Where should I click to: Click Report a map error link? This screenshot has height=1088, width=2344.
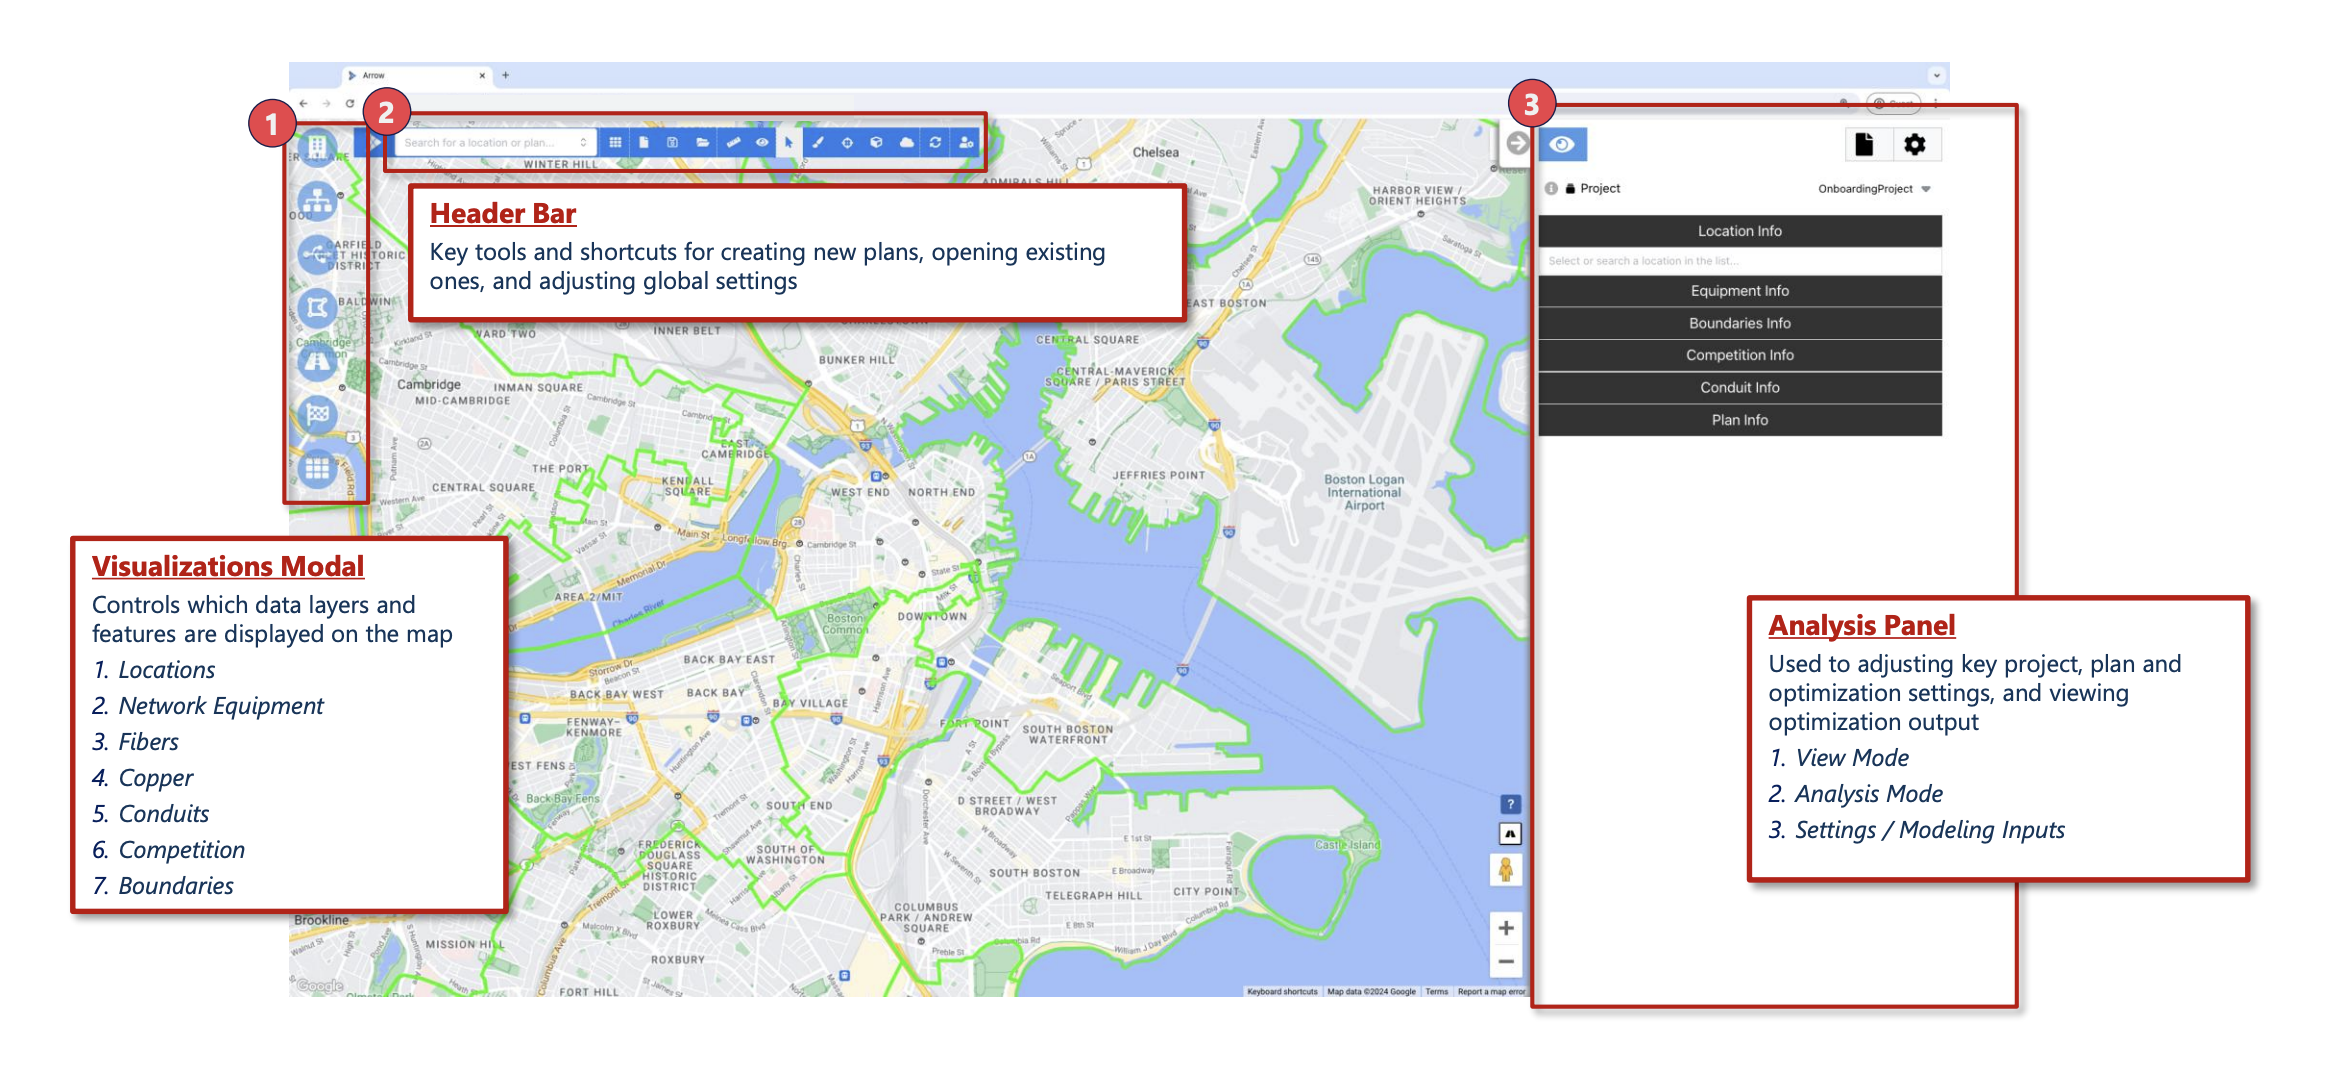click(1491, 992)
